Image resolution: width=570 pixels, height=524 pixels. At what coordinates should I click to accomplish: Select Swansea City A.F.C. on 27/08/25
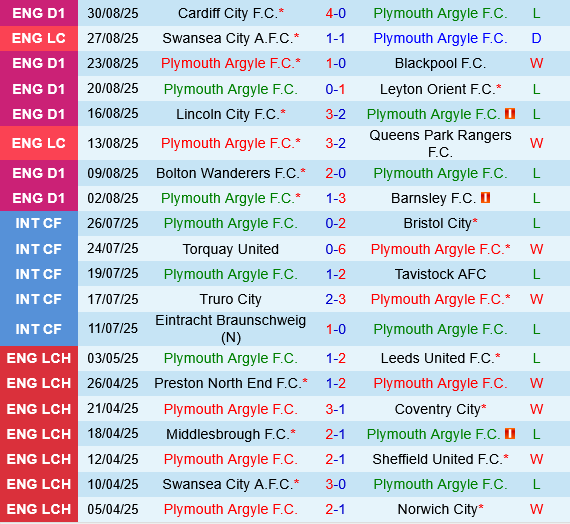click(x=228, y=38)
